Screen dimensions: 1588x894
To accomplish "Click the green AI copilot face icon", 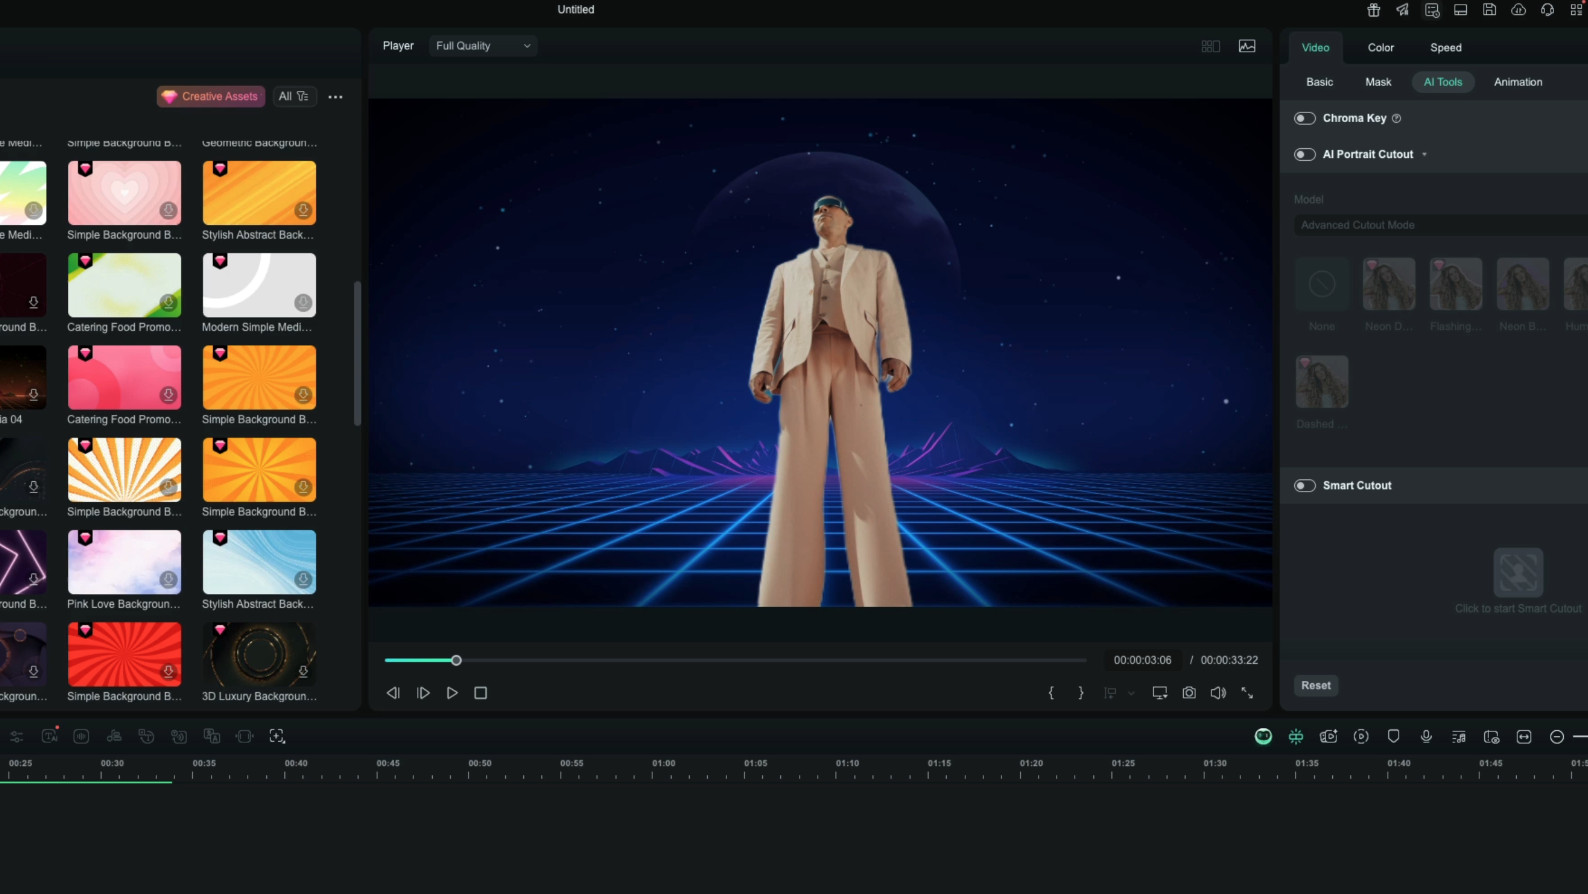I will pos(1264,737).
